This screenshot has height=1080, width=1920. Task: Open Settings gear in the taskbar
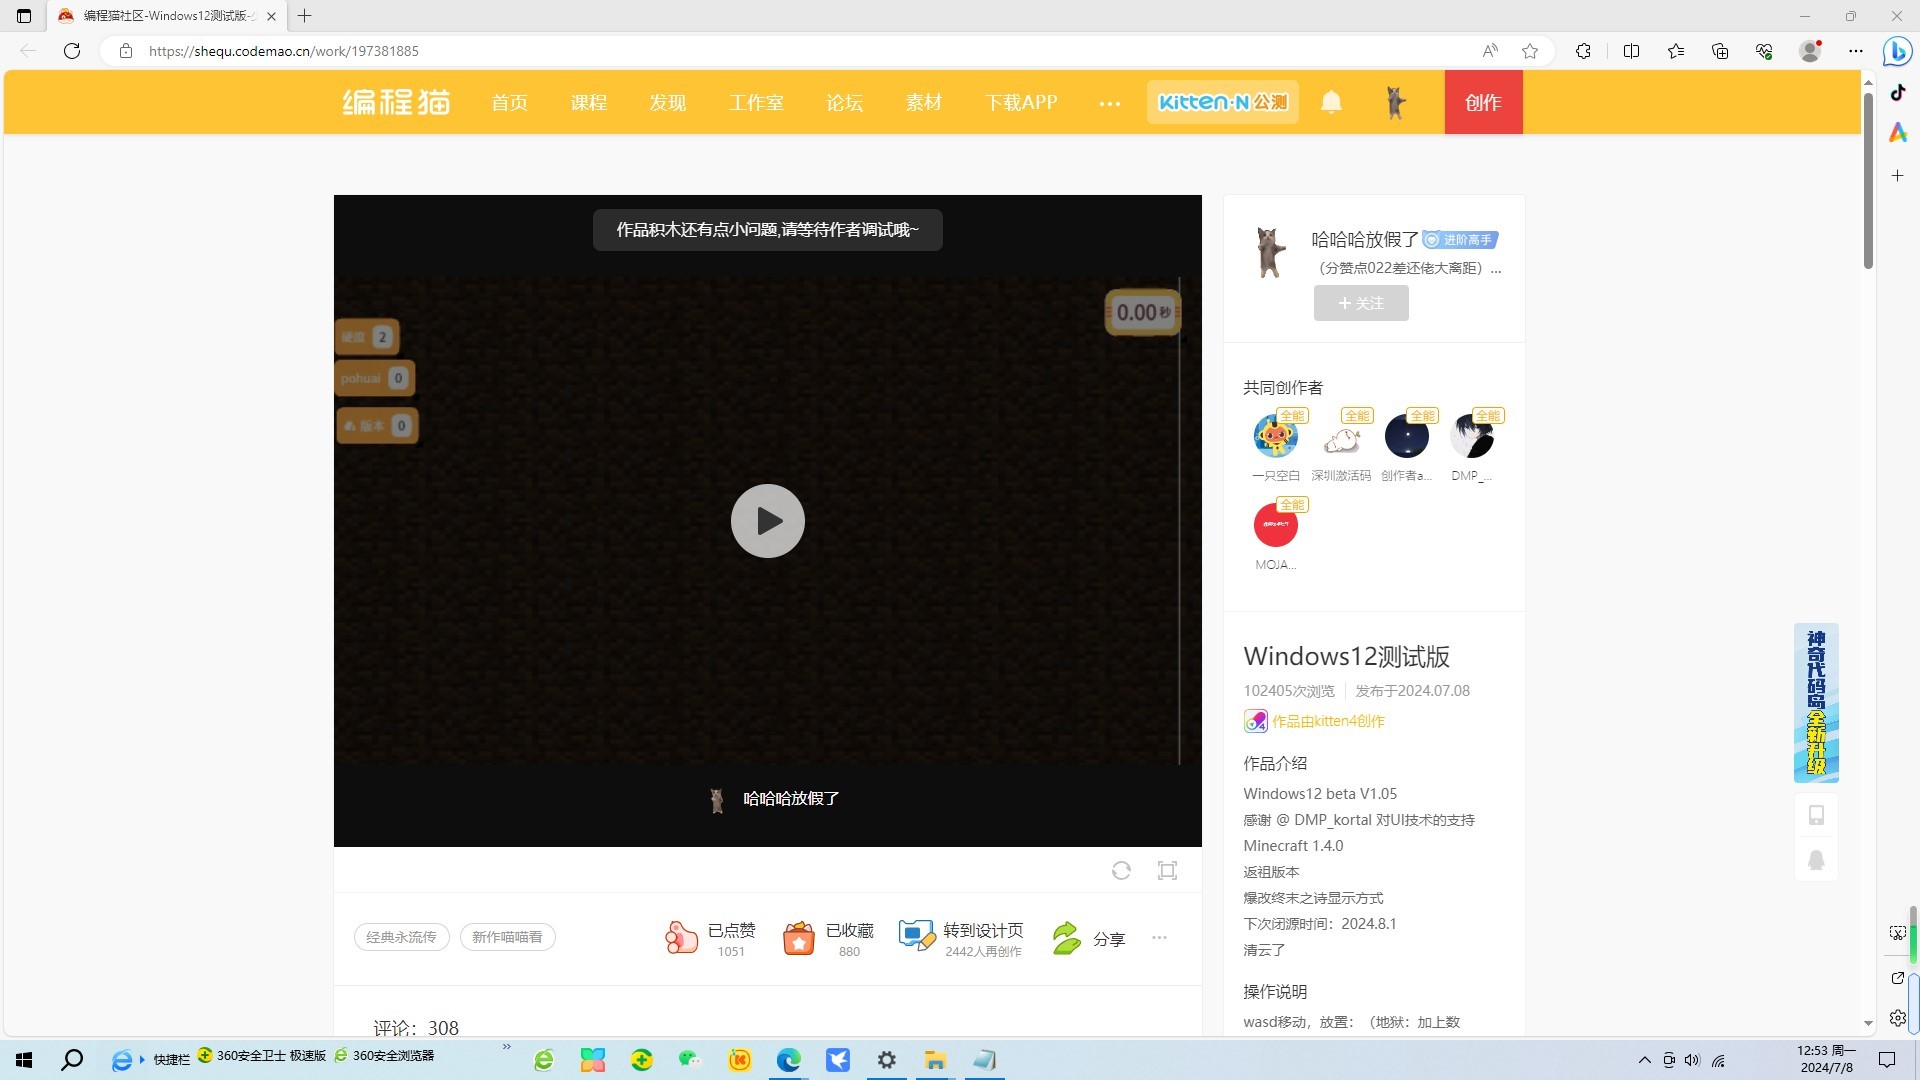click(x=886, y=1060)
